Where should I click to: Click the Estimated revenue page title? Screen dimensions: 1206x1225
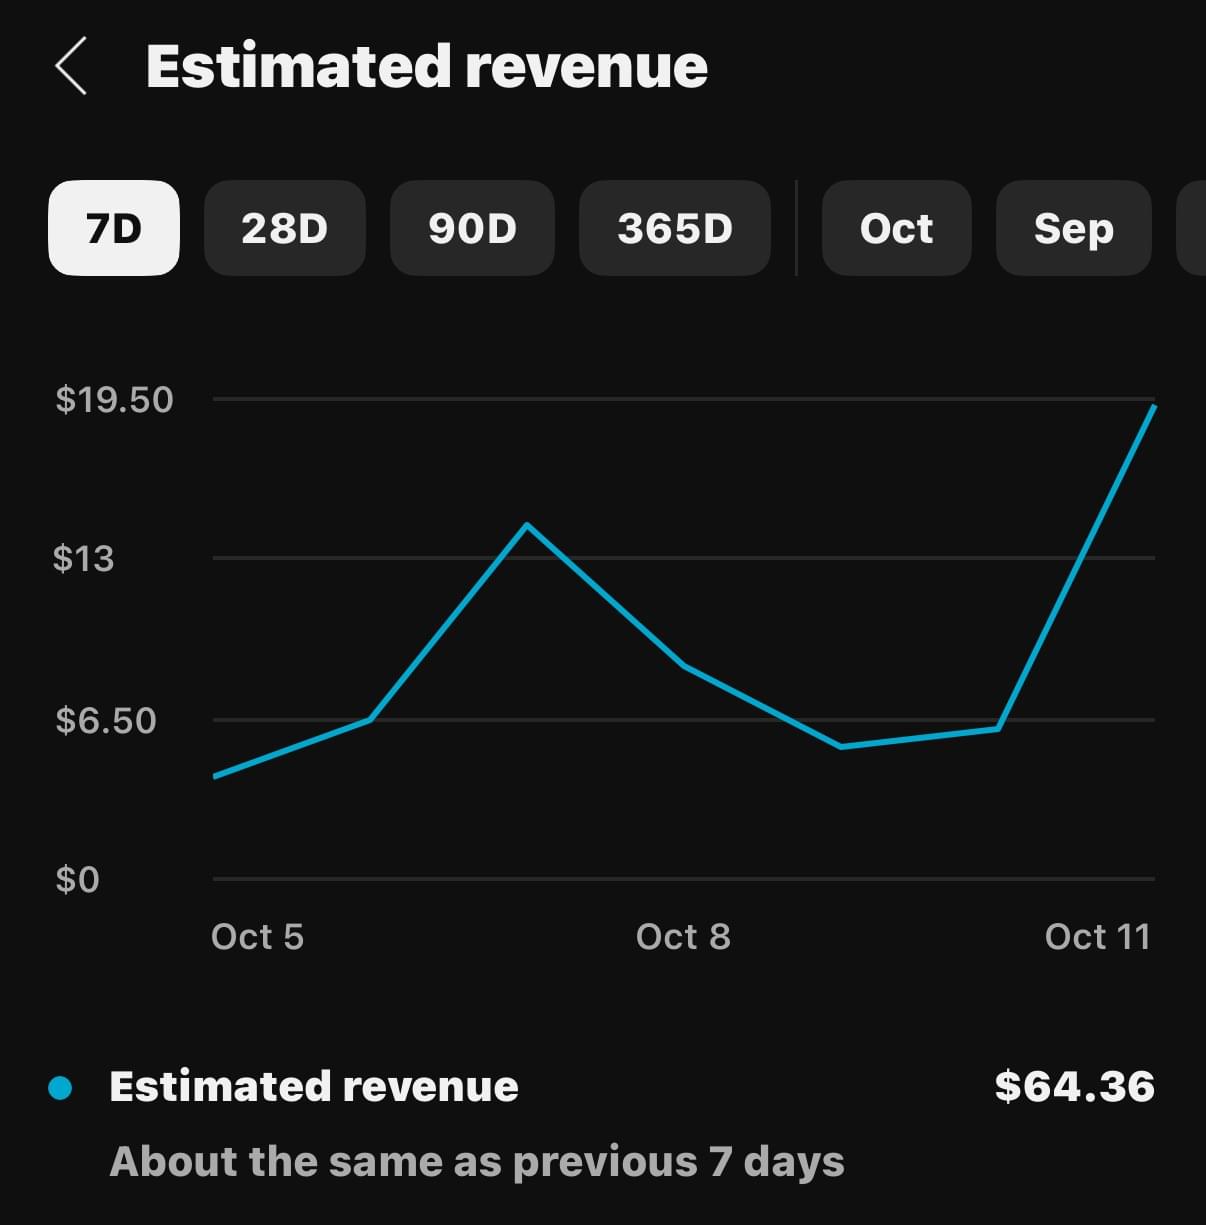pos(426,67)
